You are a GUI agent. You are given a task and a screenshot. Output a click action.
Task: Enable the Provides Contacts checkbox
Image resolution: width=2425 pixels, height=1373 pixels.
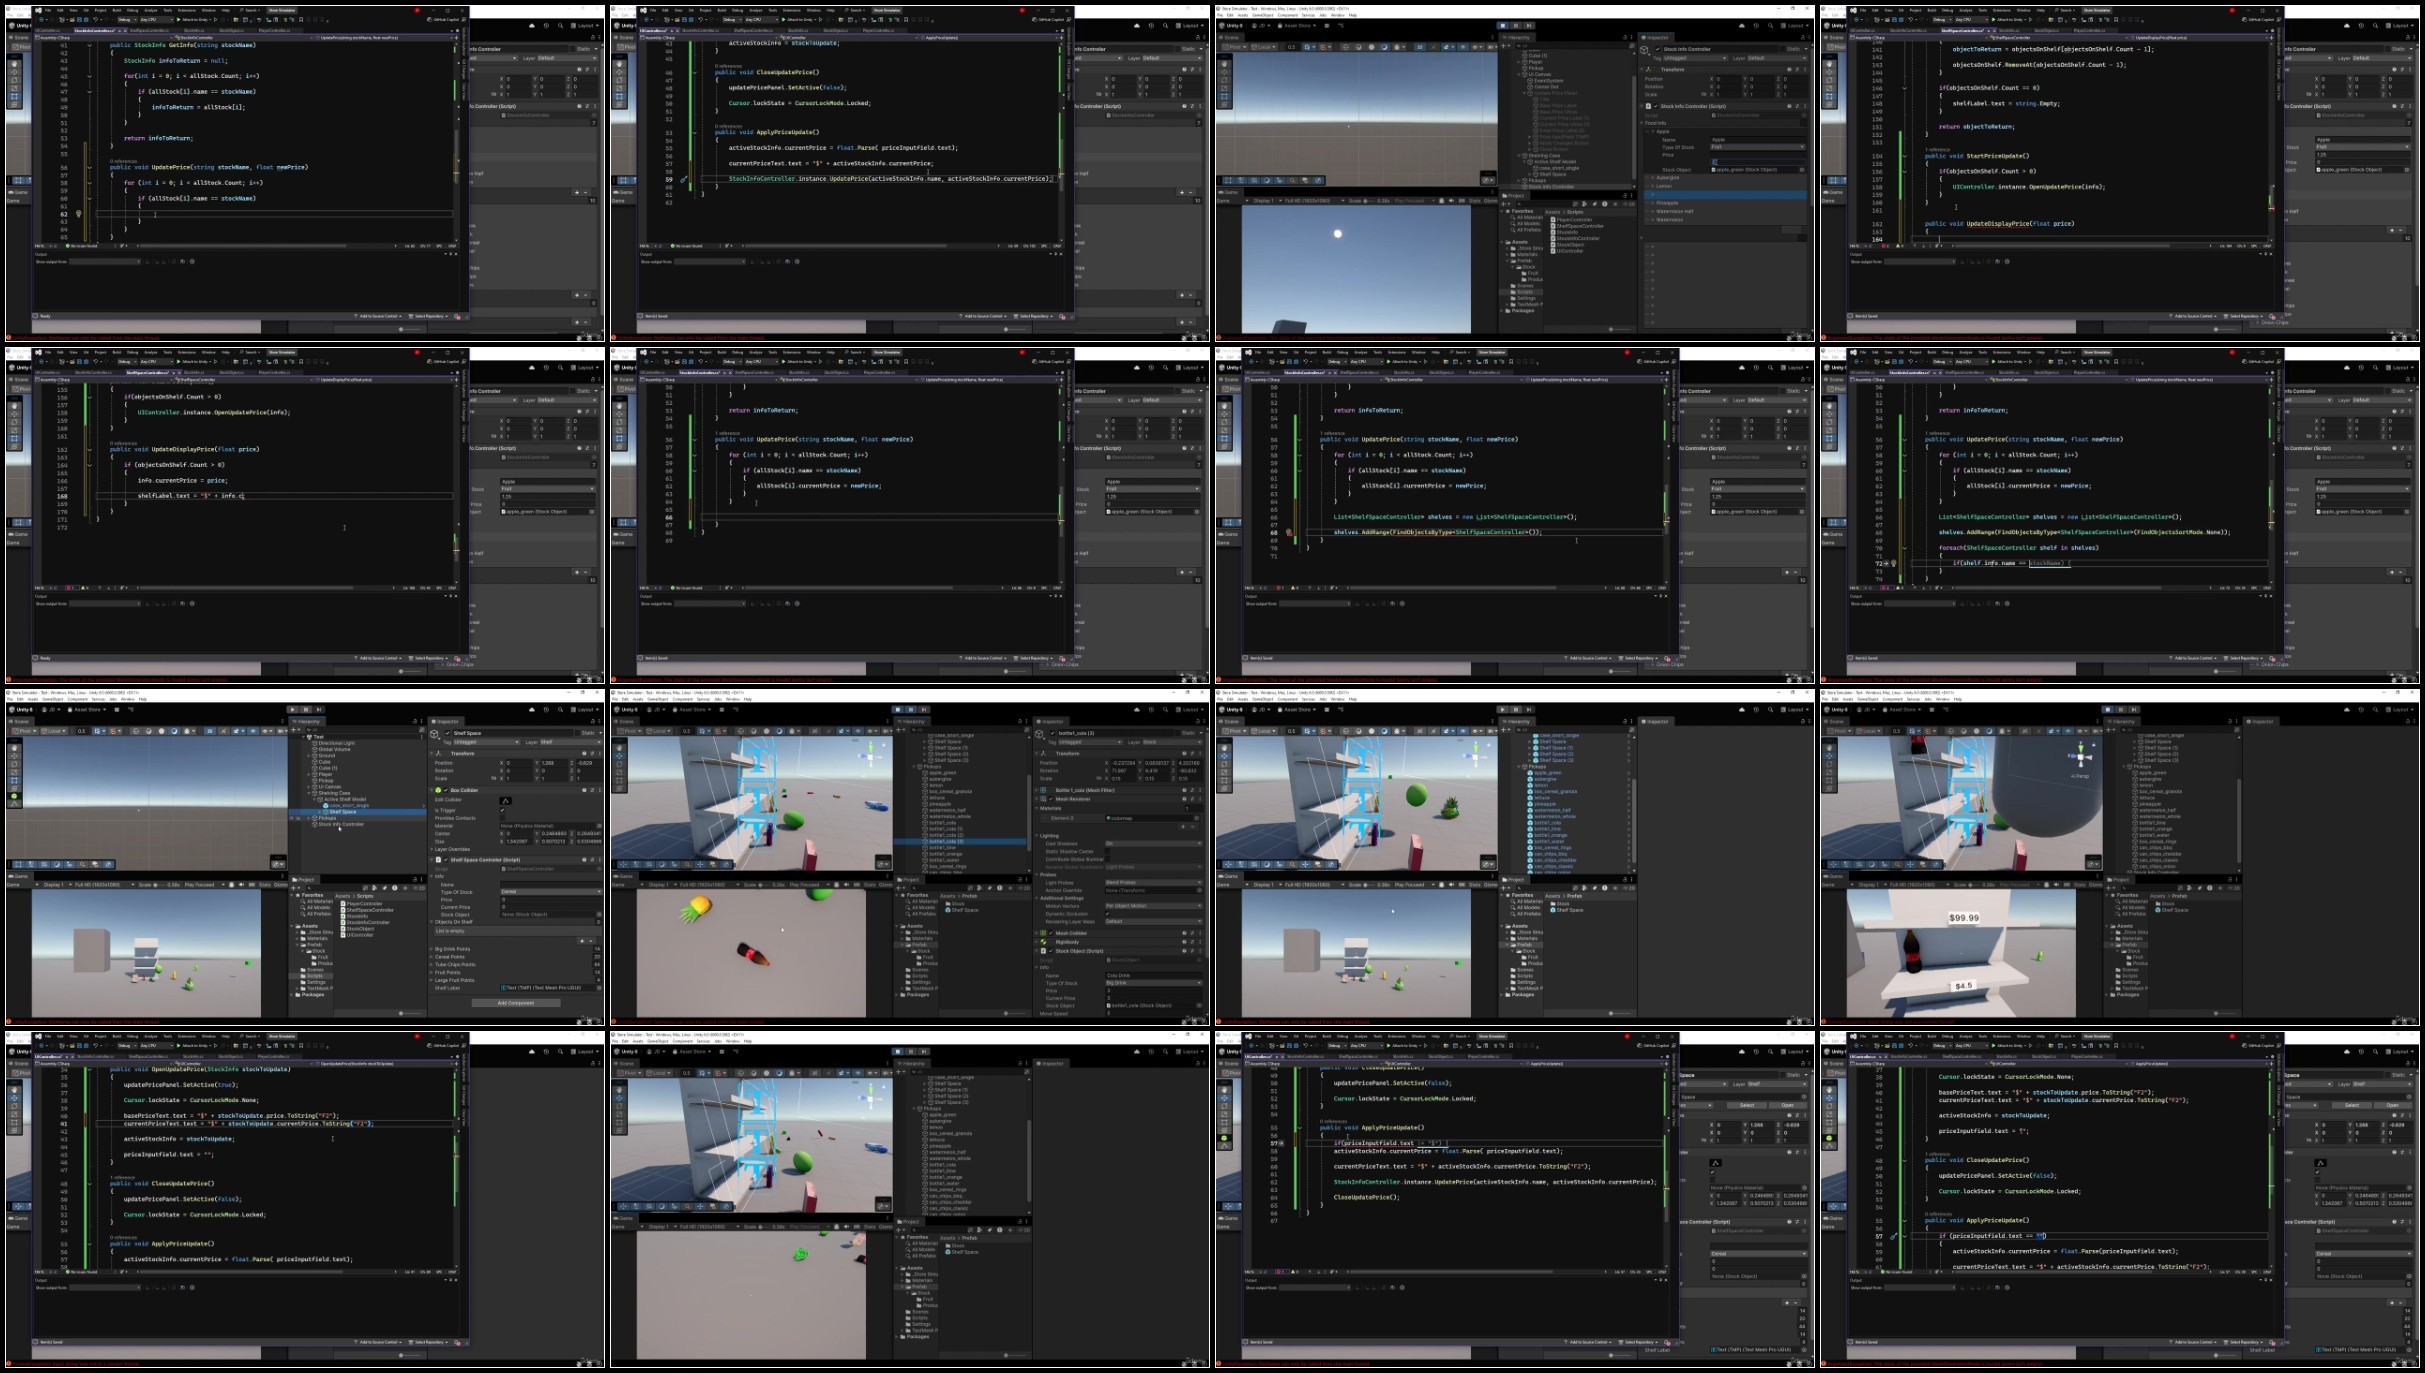point(502,818)
